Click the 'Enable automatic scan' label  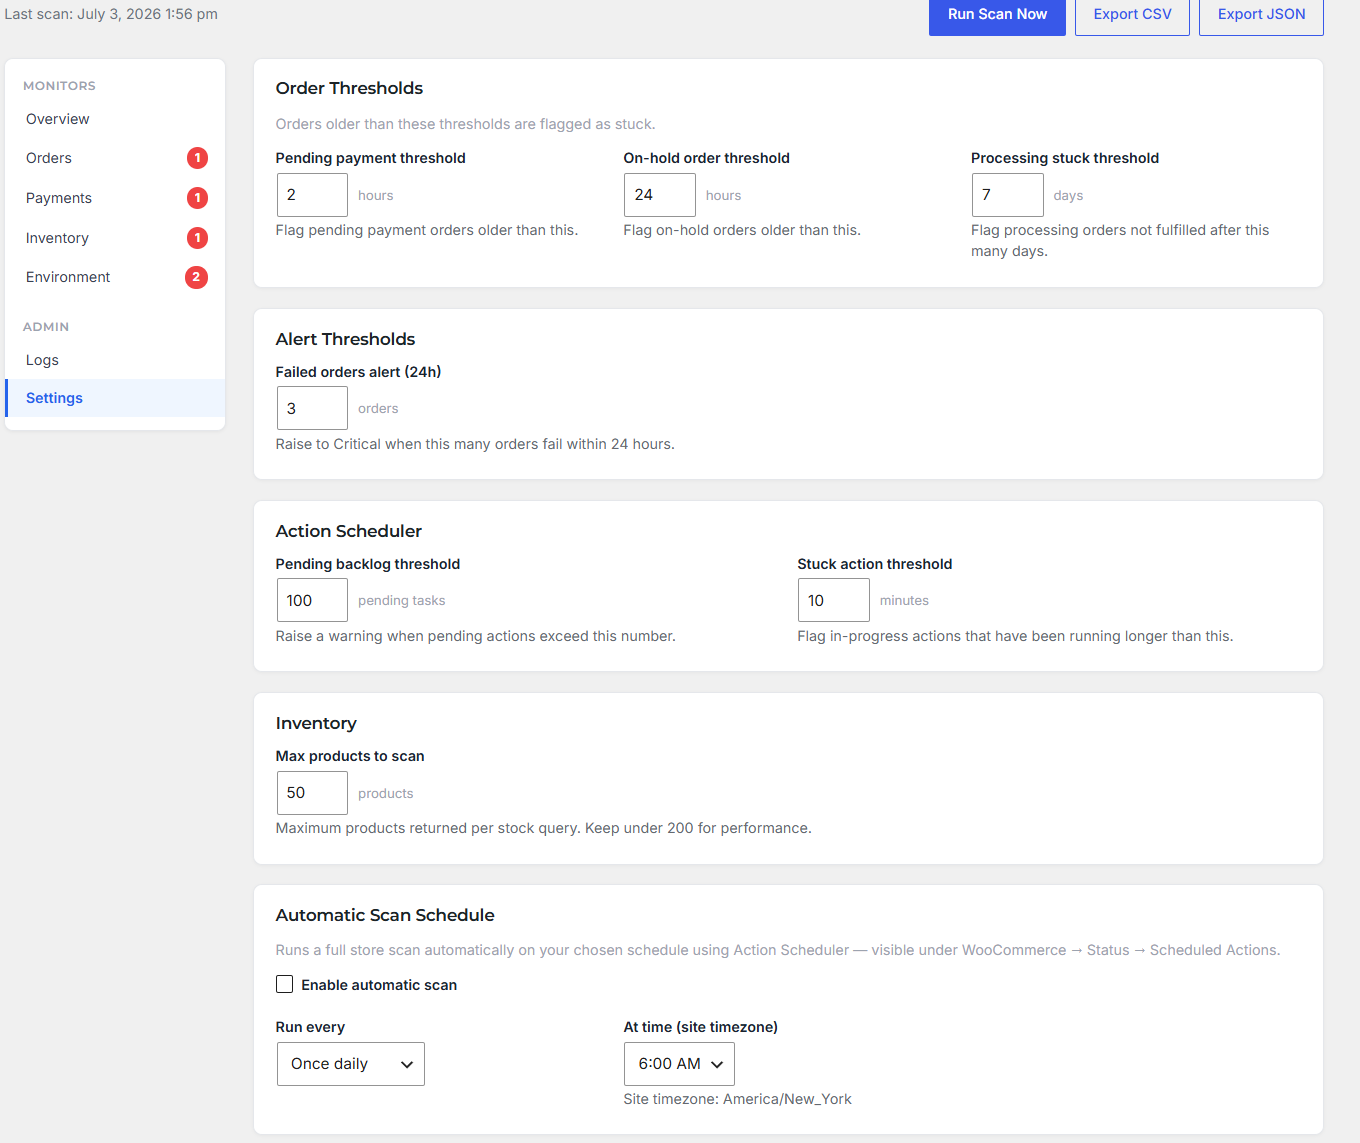379,985
